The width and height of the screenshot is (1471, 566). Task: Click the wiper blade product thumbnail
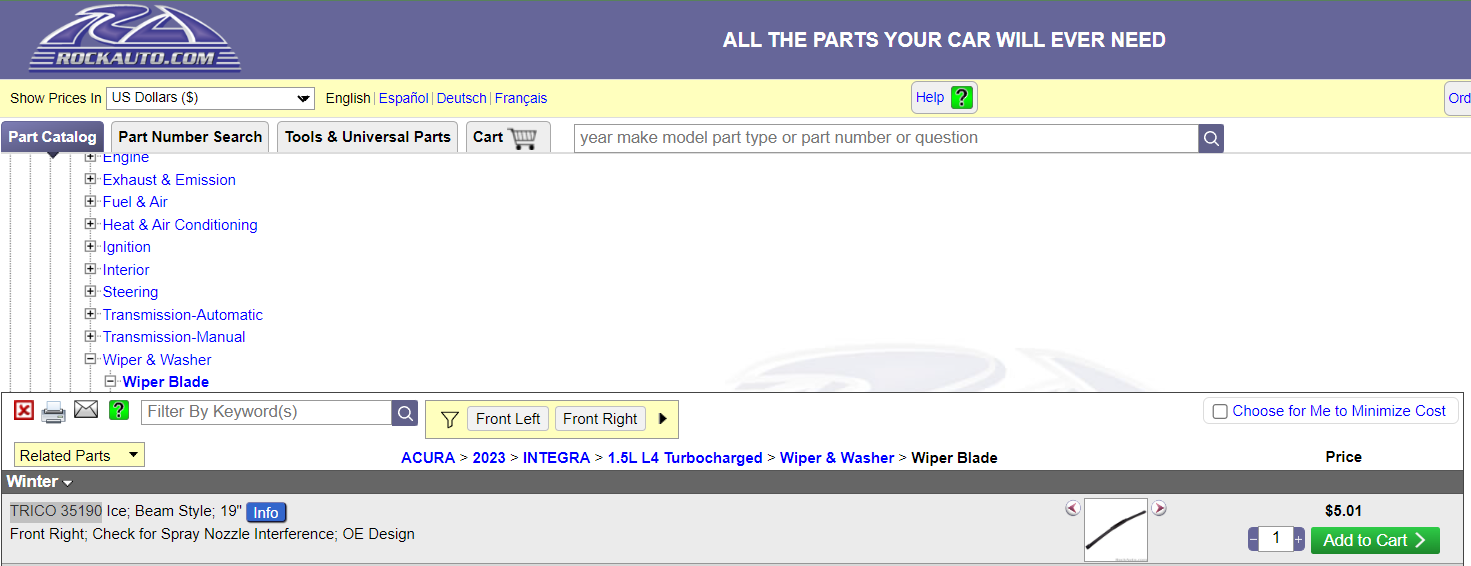pos(1116,530)
